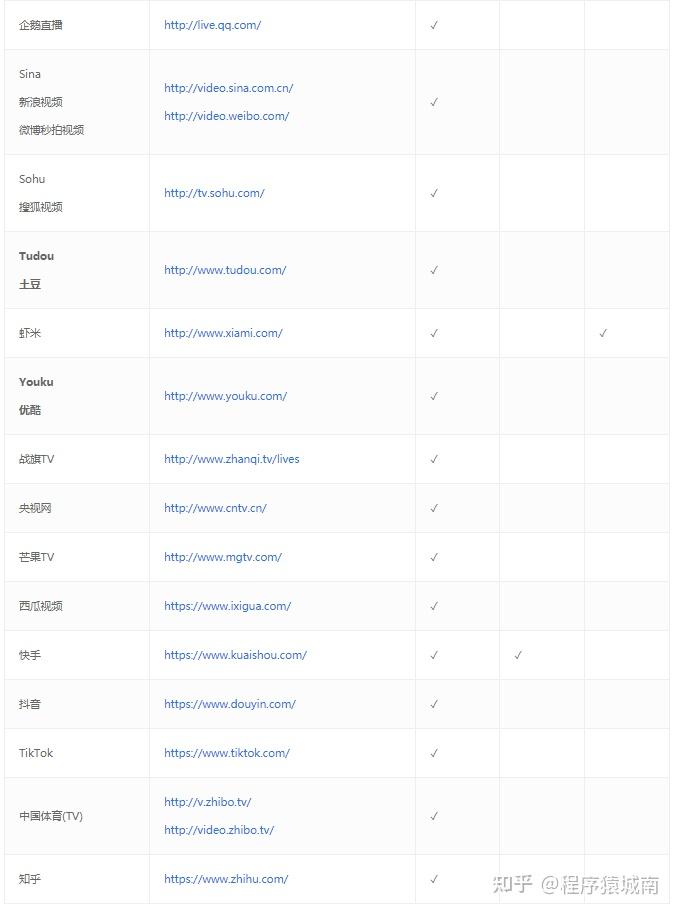Open the video.weibo.com link
The width and height of the screenshot is (676, 912).
(x=226, y=116)
